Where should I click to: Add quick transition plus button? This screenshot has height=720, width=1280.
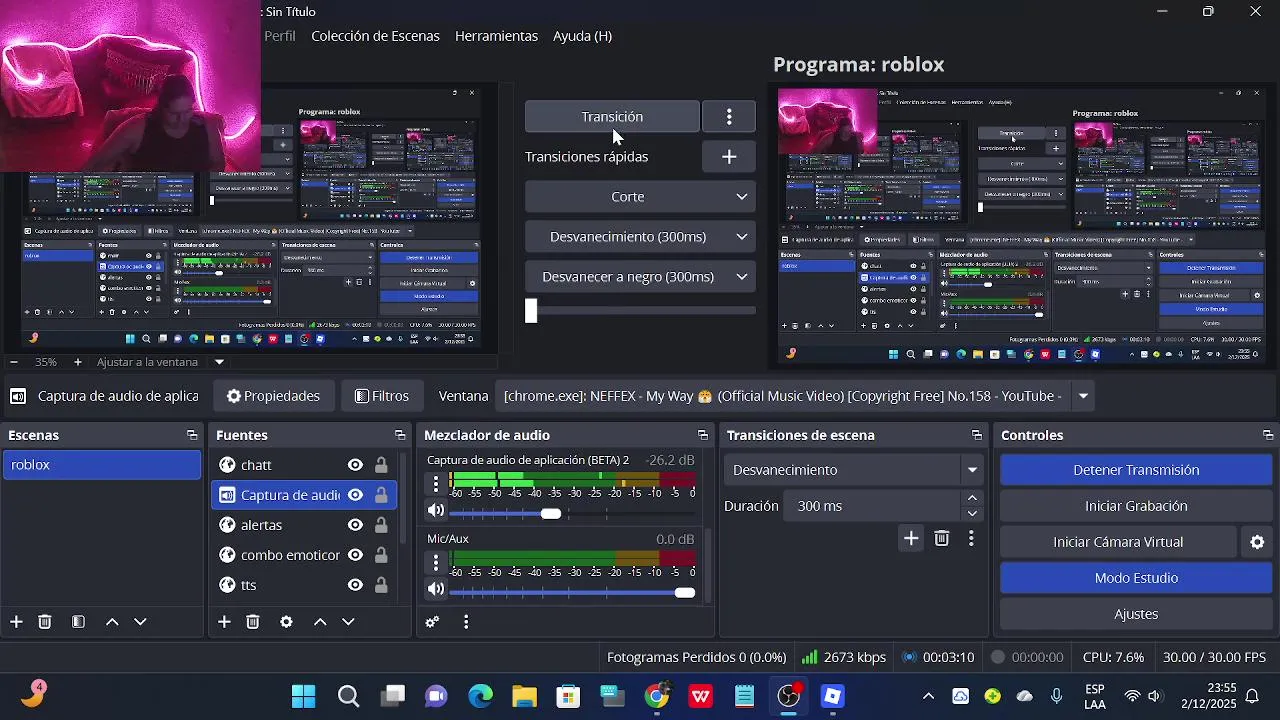729,157
